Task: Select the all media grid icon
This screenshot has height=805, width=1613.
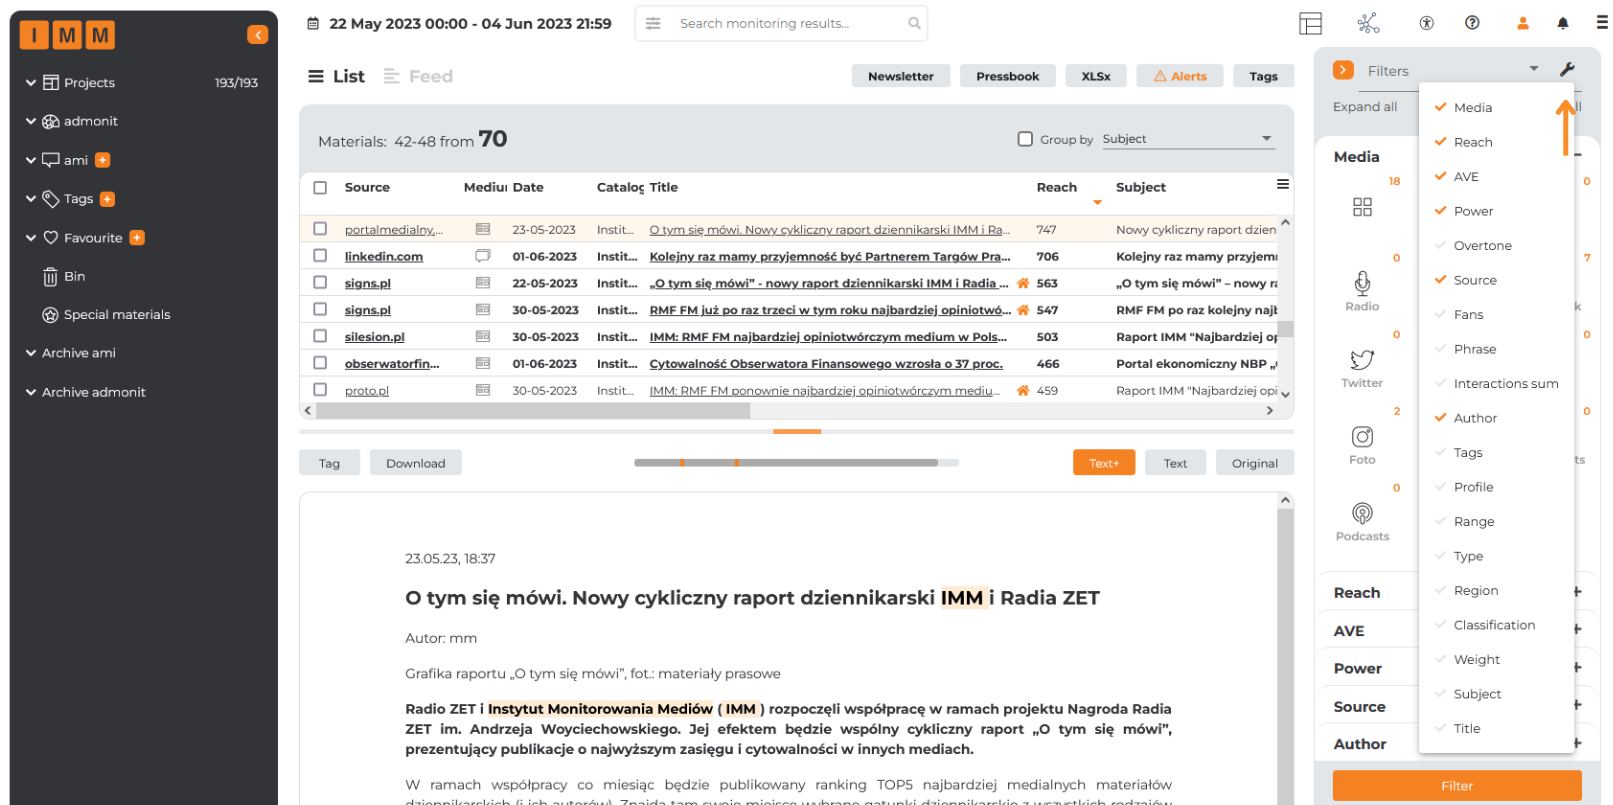Action: (x=1362, y=207)
